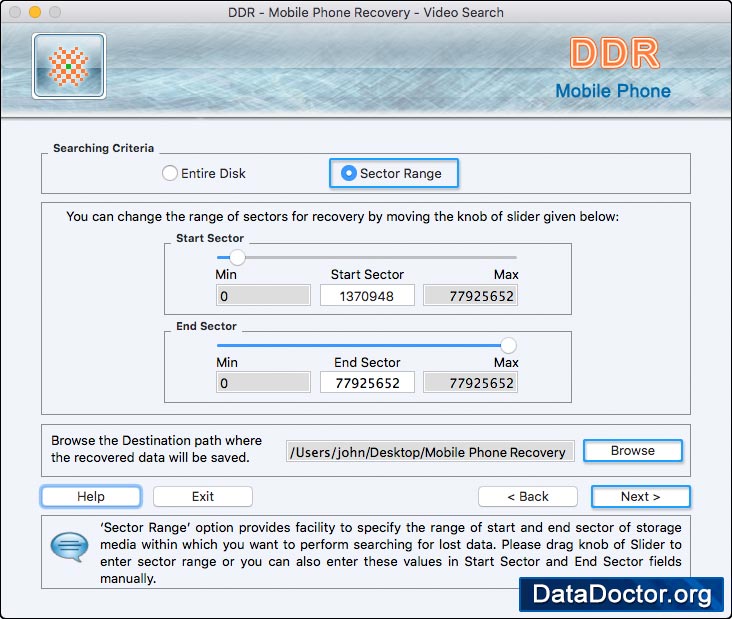This screenshot has width=732, height=619.
Task: Click the End Sector Min field
Action: click(x=263, y=383)
